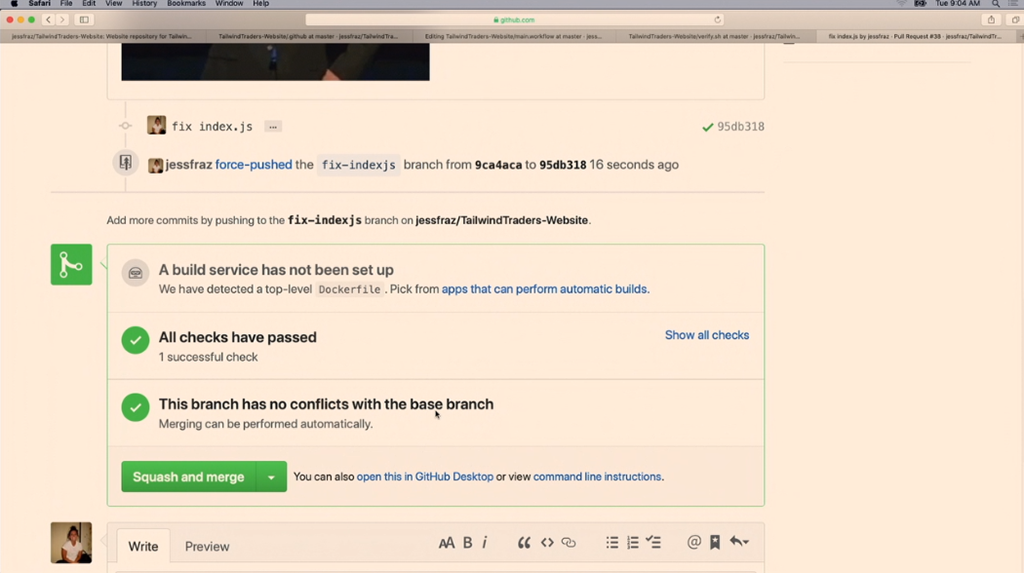Open the History menu

144,3
